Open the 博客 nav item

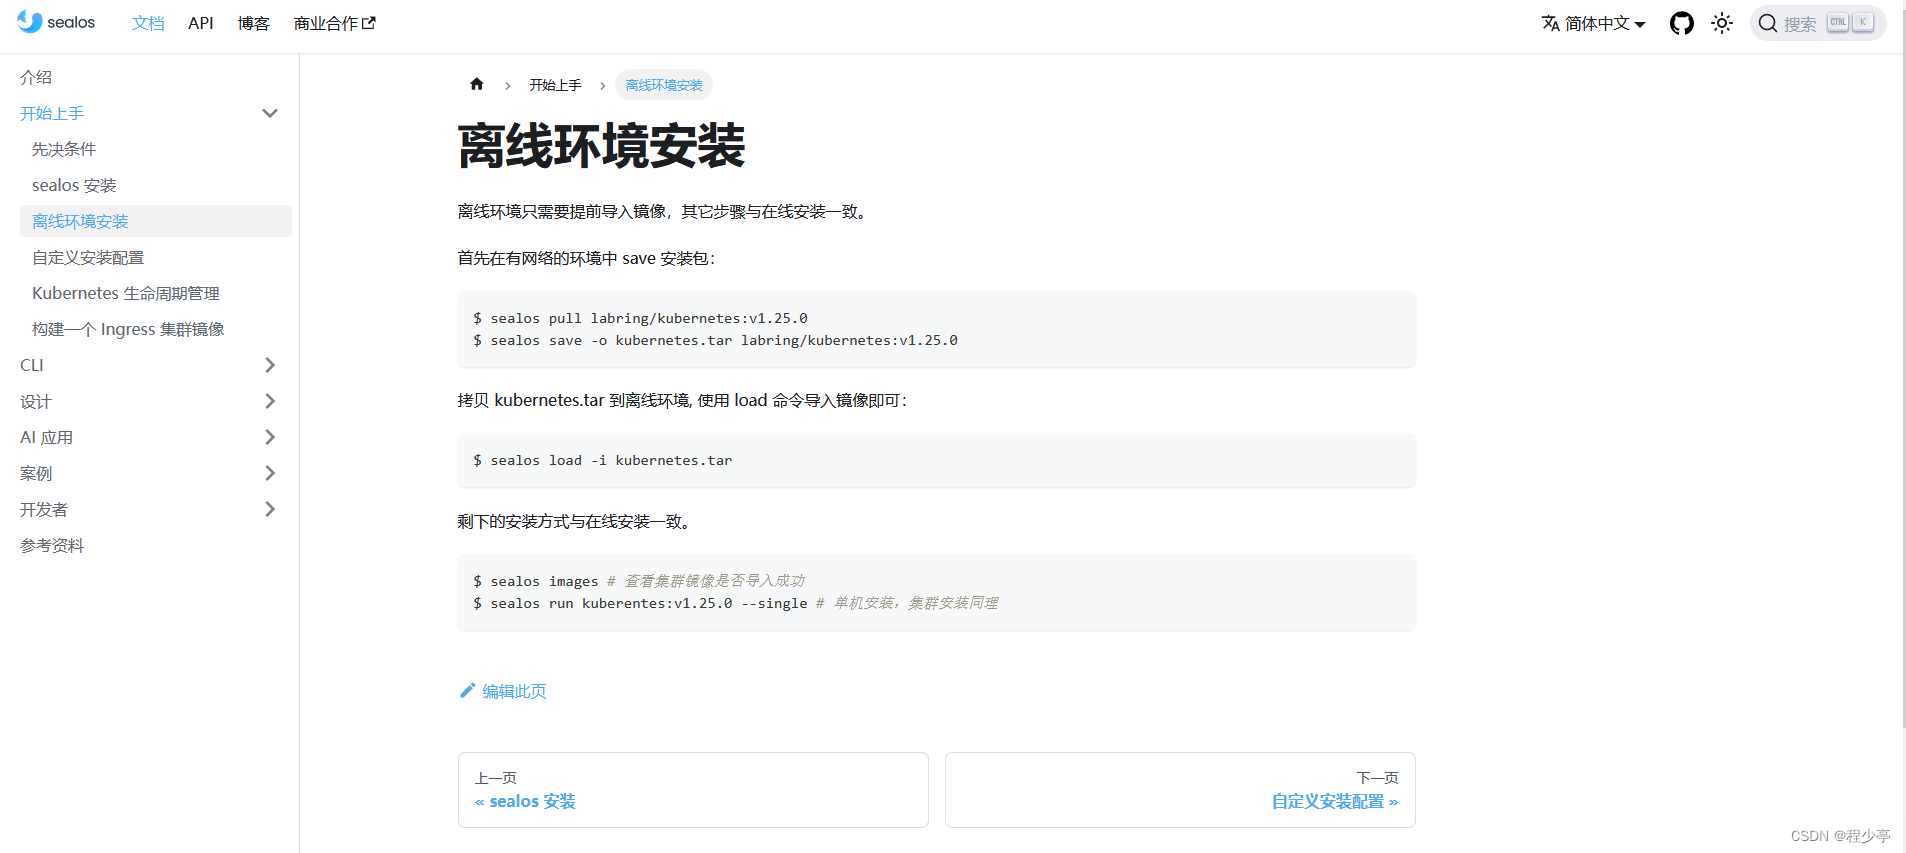coord(254,23)
